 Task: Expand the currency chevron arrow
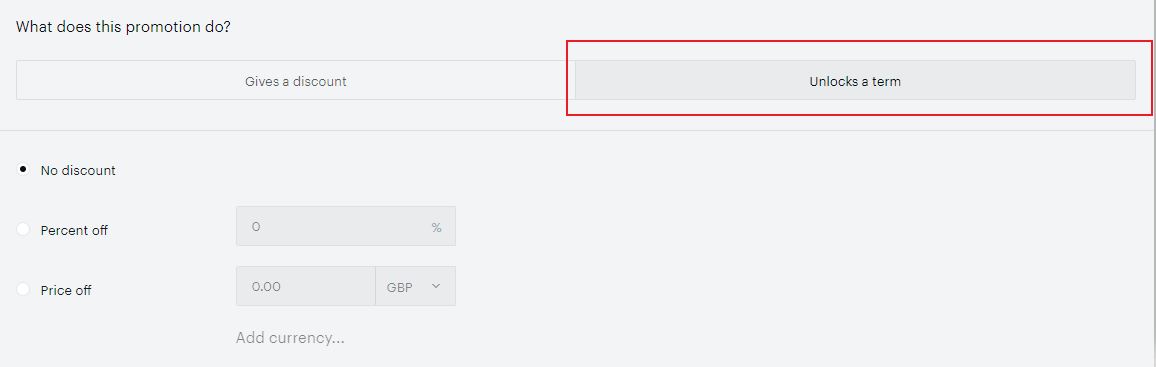[436, 286]
